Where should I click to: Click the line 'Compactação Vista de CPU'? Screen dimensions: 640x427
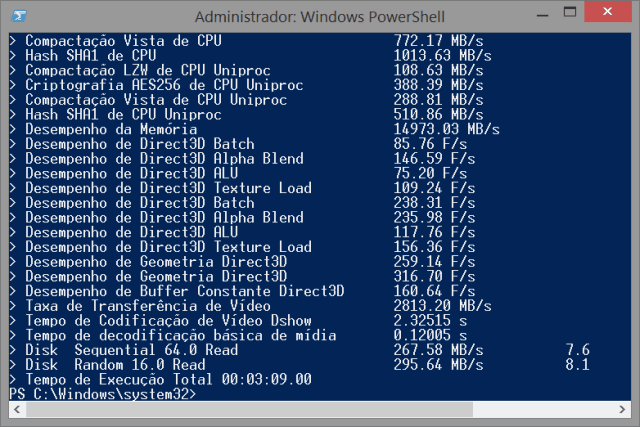pos(124,41)
